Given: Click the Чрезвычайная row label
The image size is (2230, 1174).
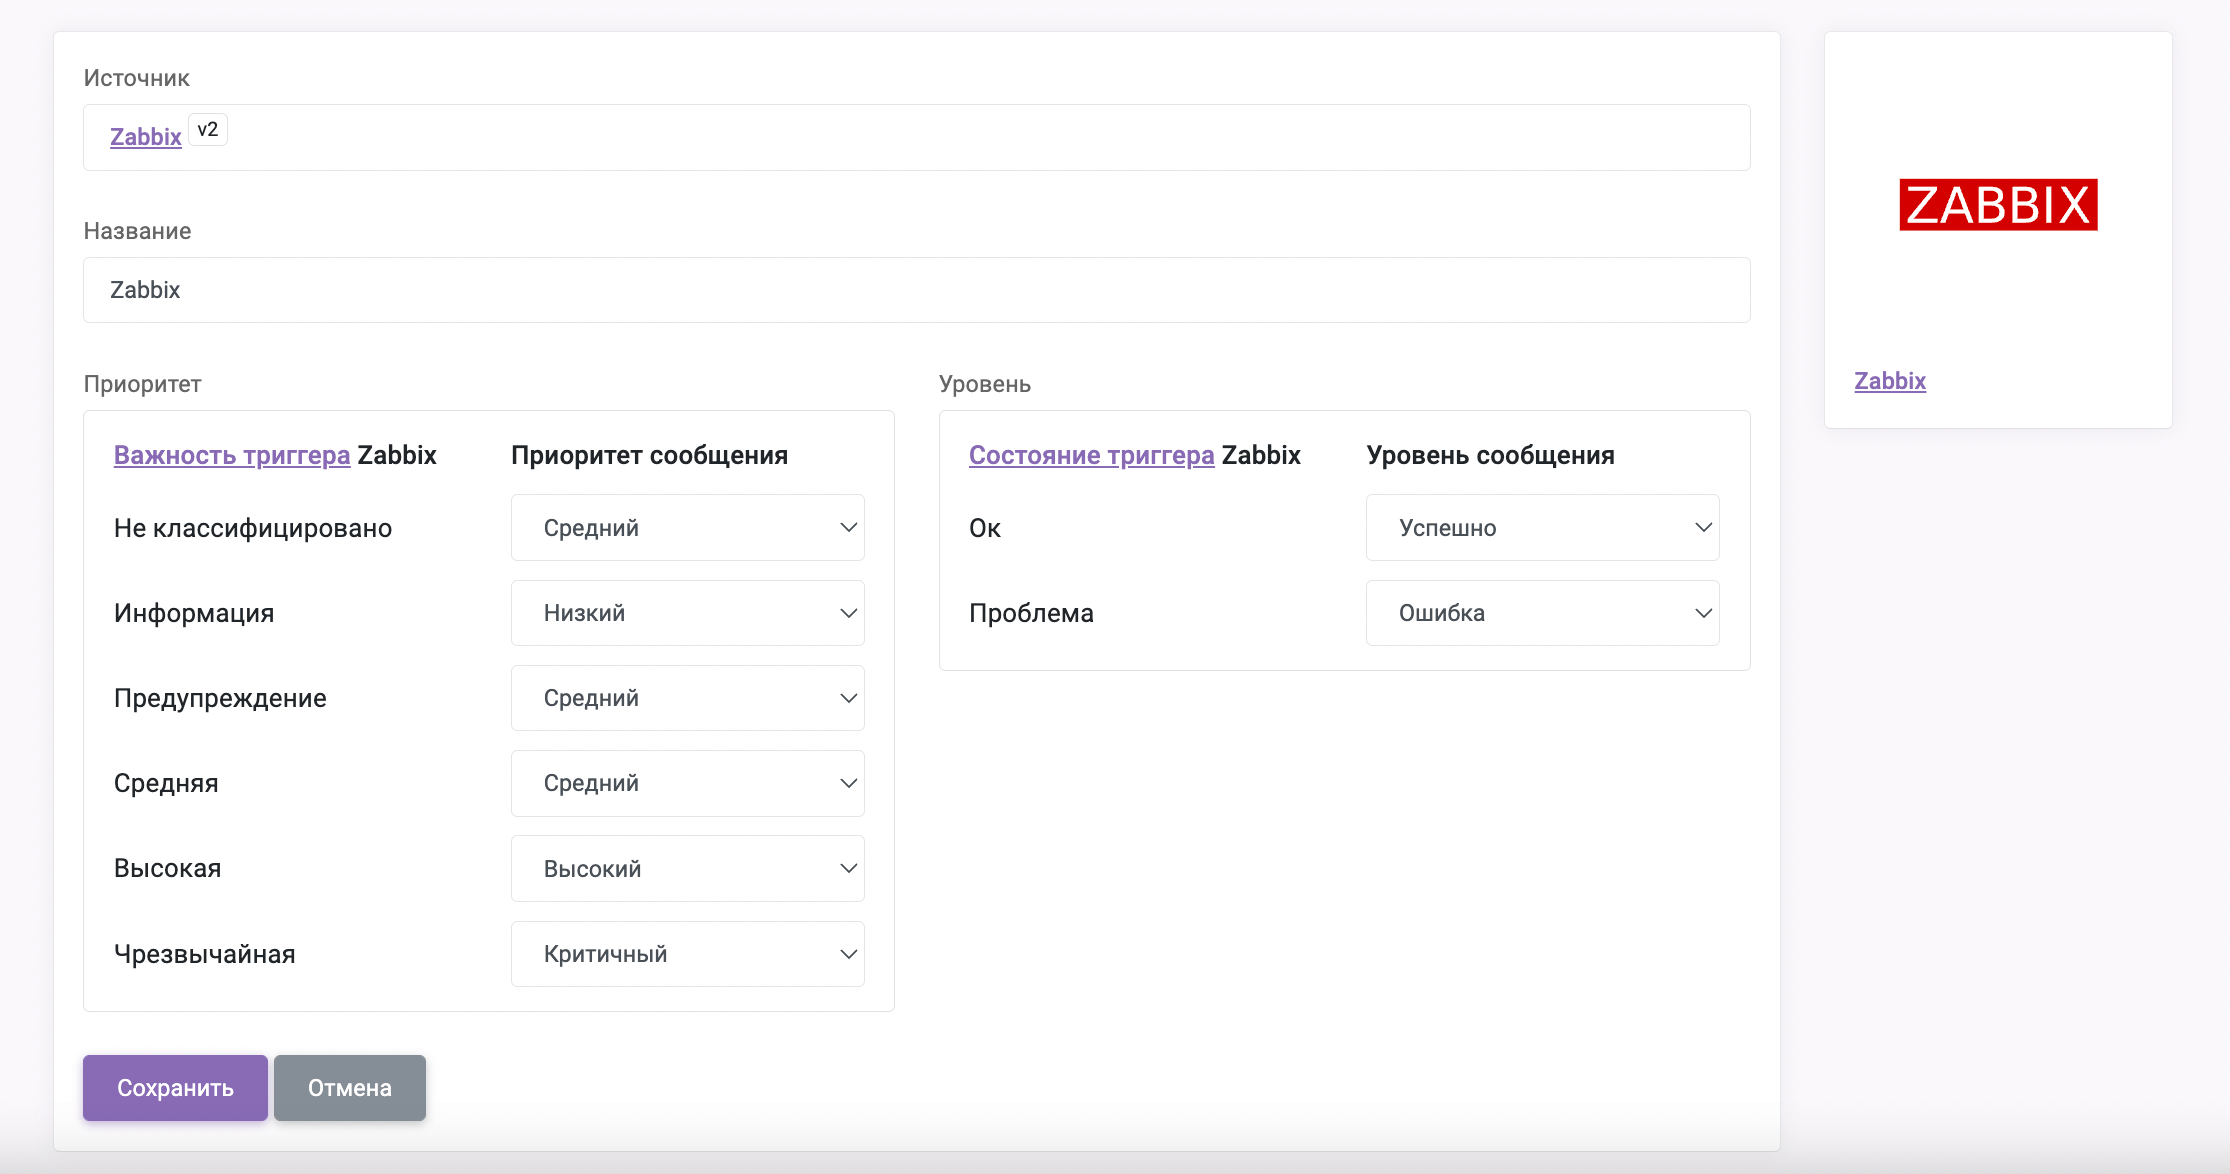Looking at the screenshot, I should click(205, 954).
